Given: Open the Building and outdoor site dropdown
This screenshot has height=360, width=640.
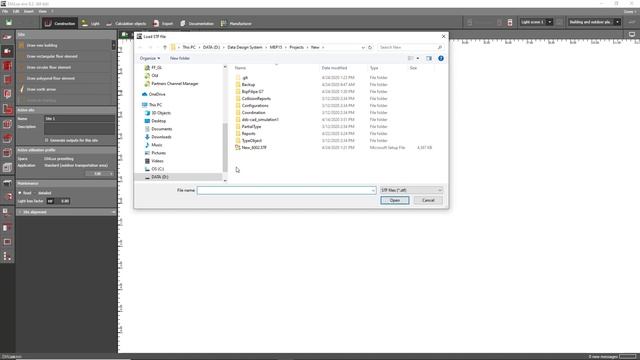Looking at the screenshot, I should [594, 22].
